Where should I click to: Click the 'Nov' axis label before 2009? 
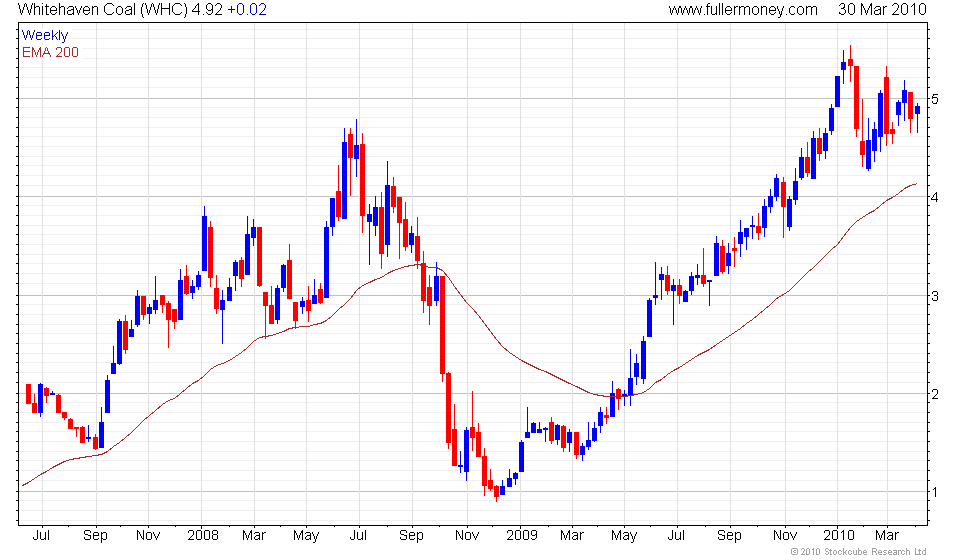click(x=466, y=536)
